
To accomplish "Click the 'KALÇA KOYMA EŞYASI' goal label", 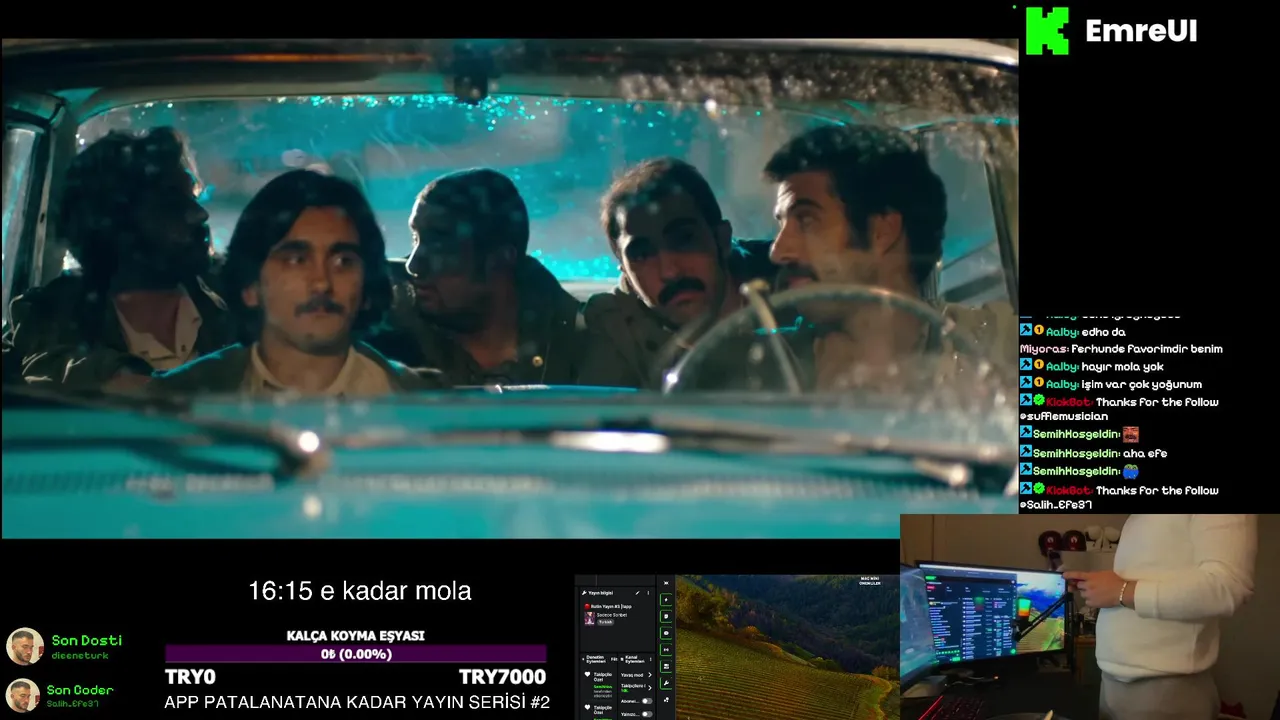I will coord(355,636).
